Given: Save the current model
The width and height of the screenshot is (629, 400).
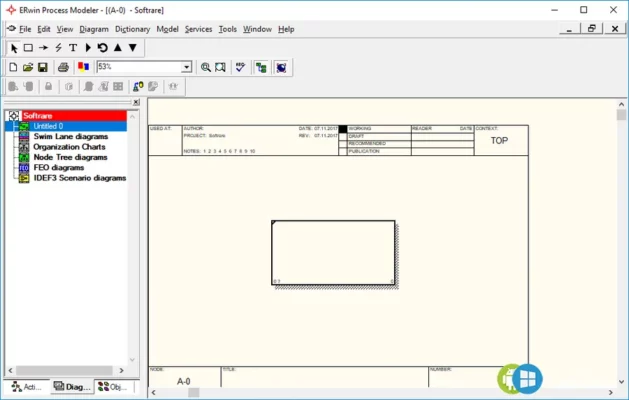Looking at the screenshot, I should click(43, 67).
